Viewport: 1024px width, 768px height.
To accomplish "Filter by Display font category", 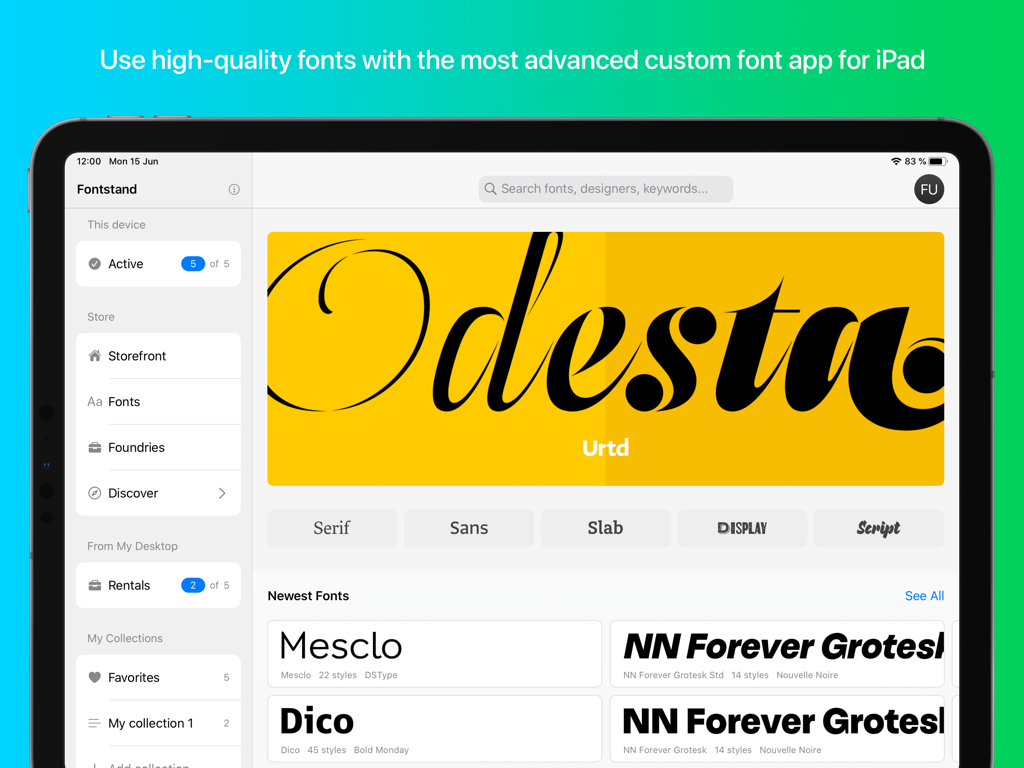I will (742, 528).
